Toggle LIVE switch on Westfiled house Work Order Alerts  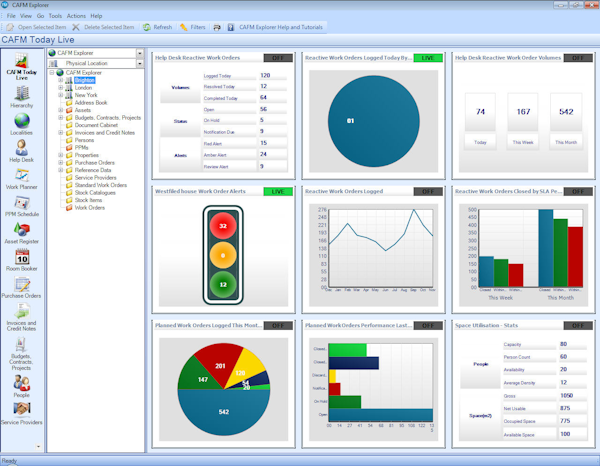click(278, 191)
